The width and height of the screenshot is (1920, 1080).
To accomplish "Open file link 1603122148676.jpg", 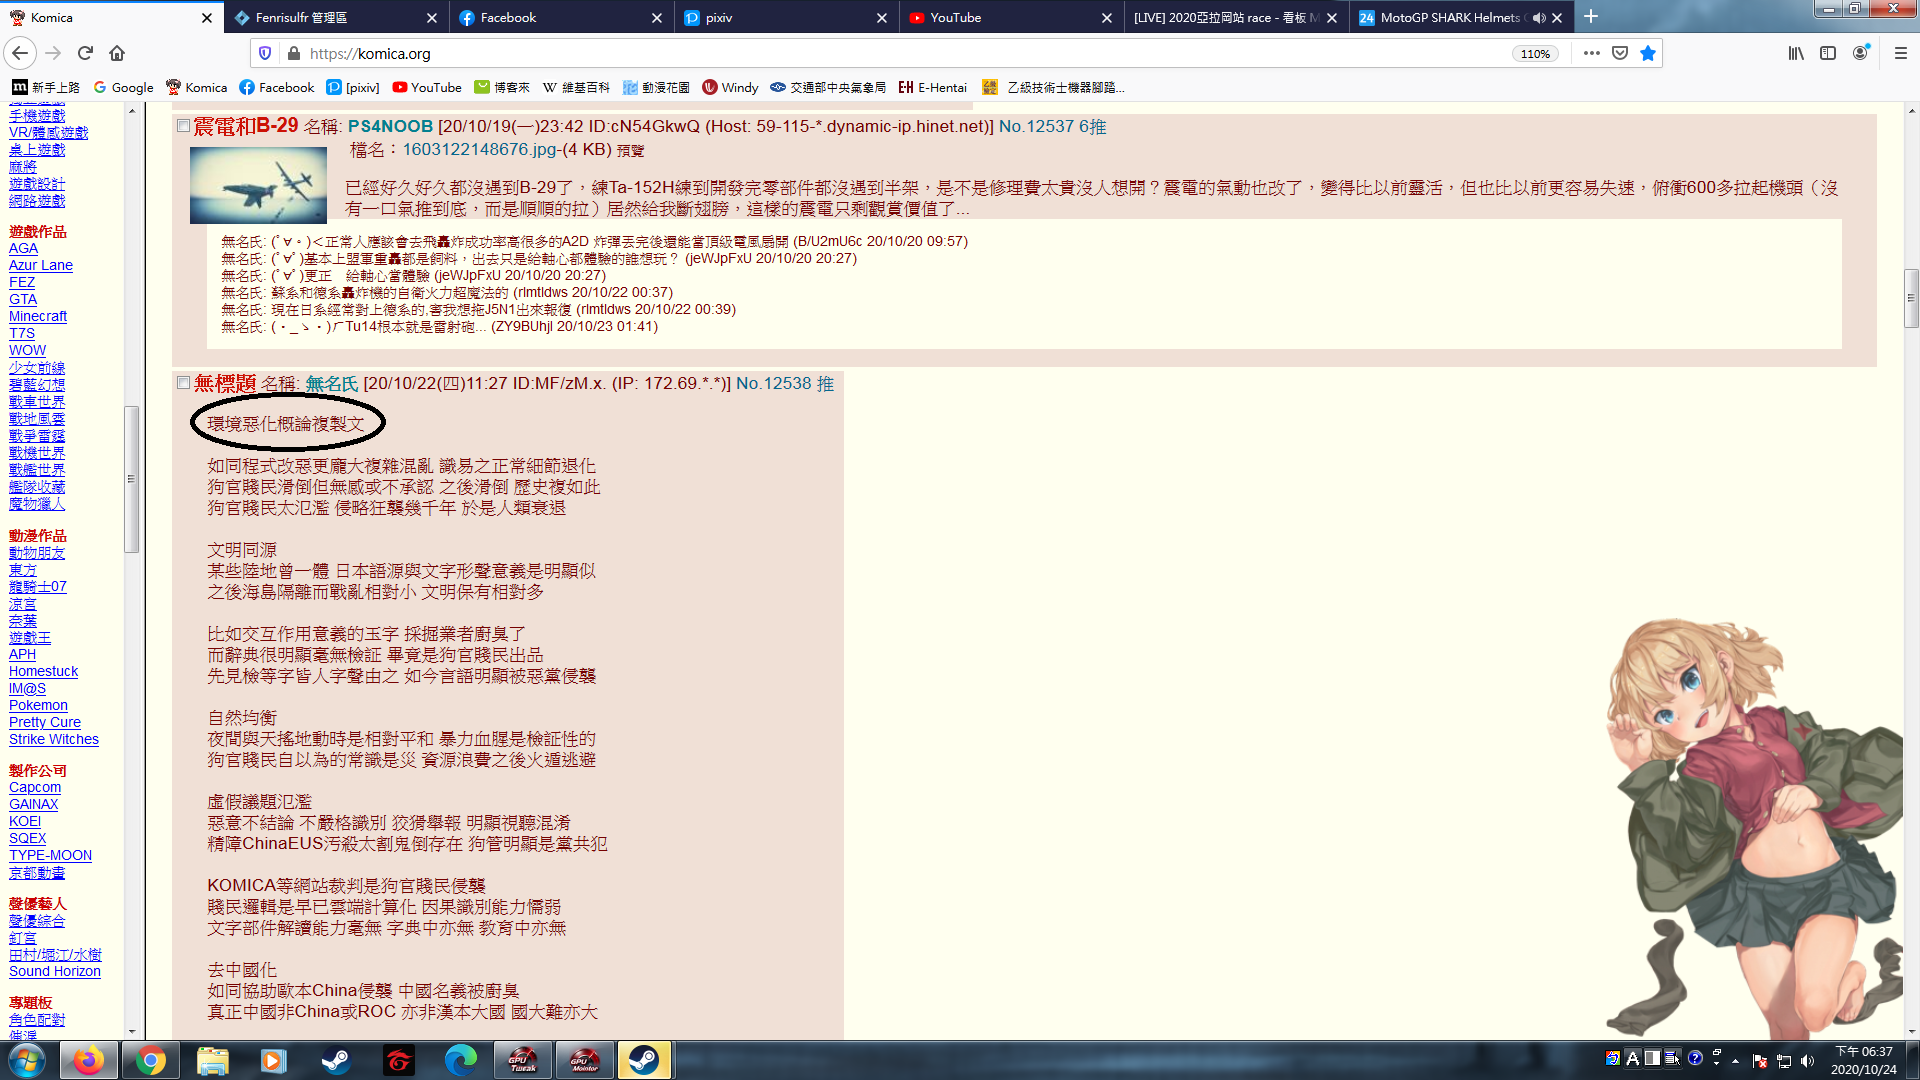I will (x=480, y=150).
